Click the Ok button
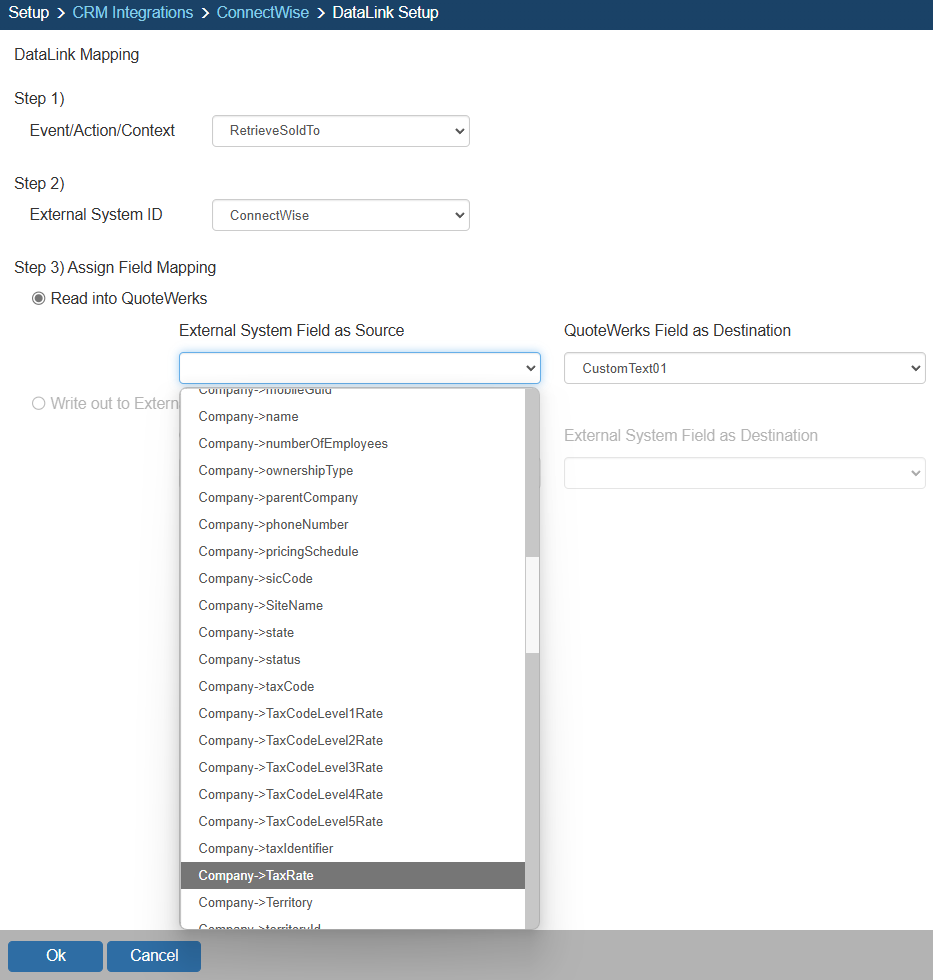 click(x=55, y=956)
